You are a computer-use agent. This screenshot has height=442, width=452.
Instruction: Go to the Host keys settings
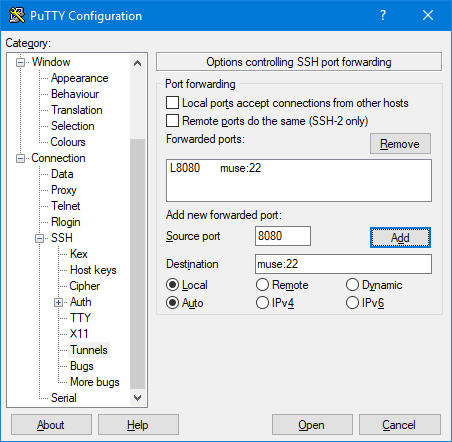[93, 270]
